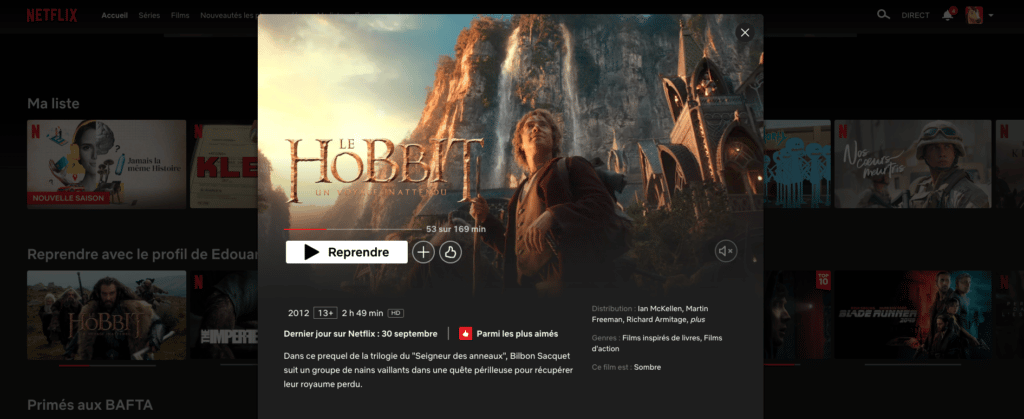Click the Netflix logo
Screen dimensions: 1024x419
(52, 15)
